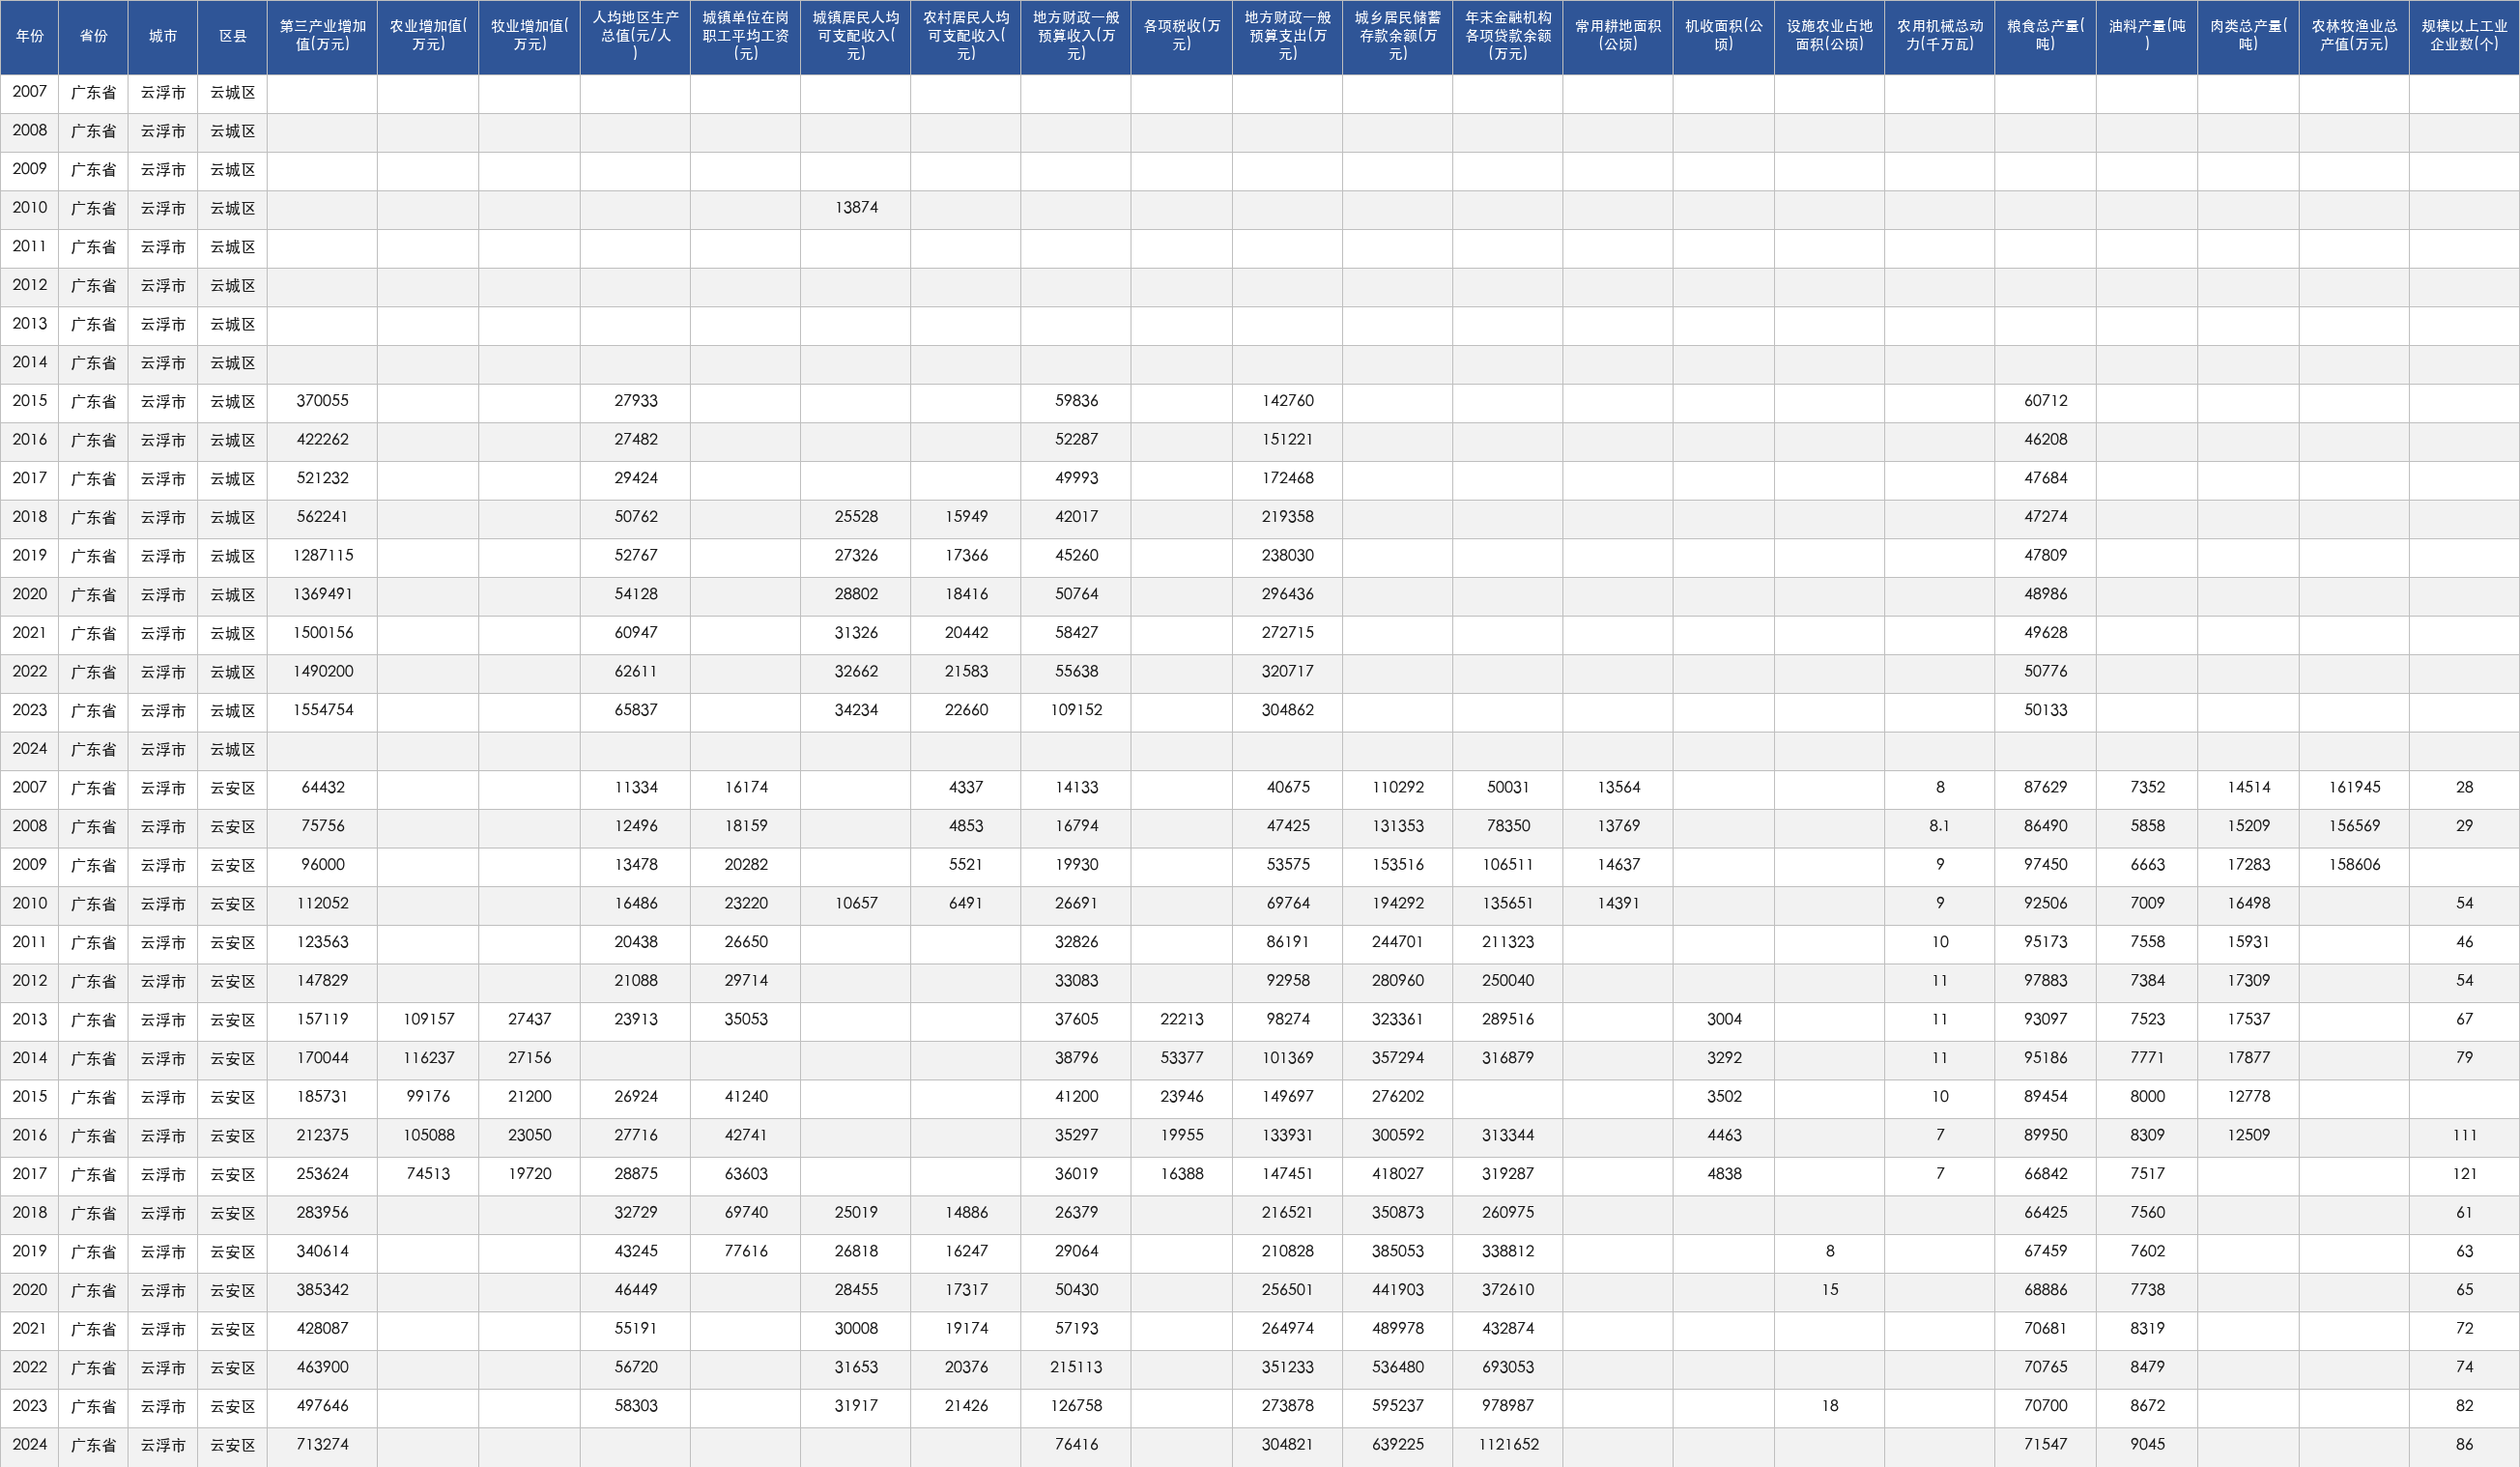This screenshot has width=2520, height=1467.
Task: Click the 13874 cell in 2010 row
Action: 856,208
